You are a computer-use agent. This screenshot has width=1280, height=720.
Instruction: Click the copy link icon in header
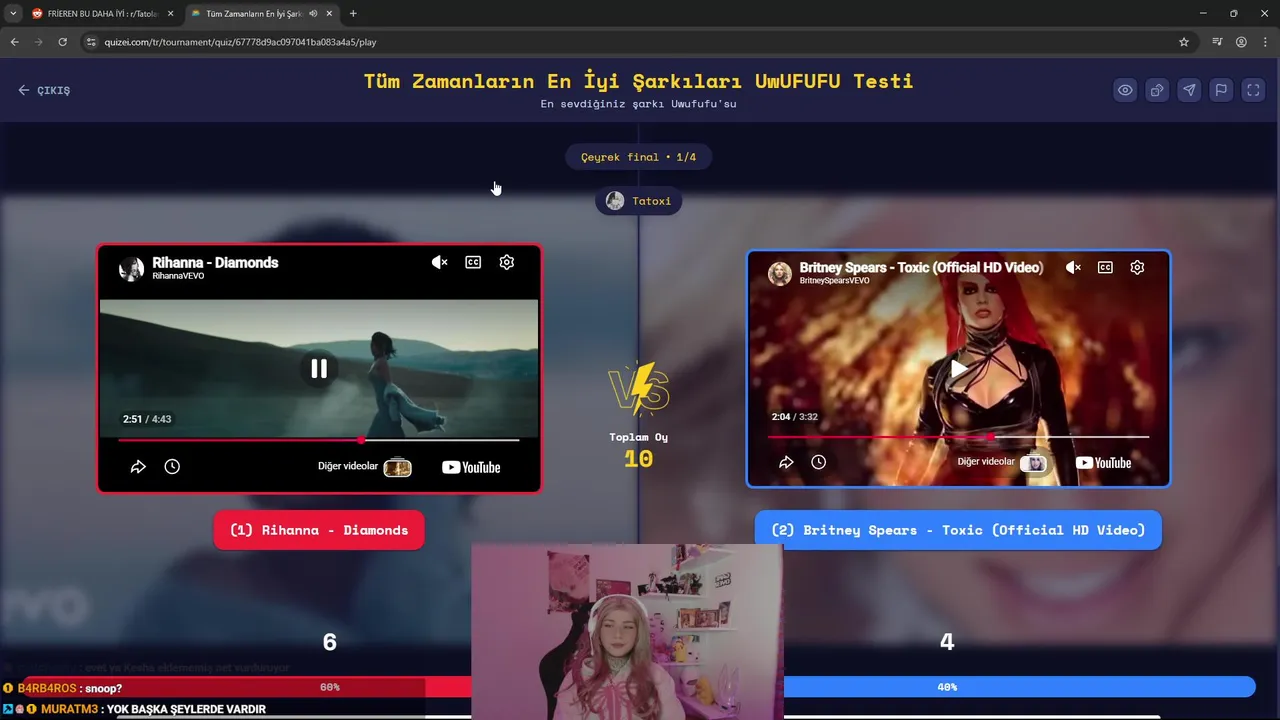click(1157, 90)
